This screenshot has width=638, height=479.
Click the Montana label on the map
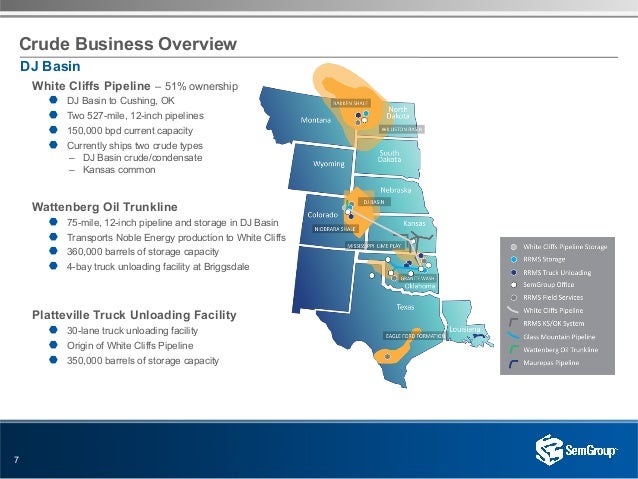316,120
